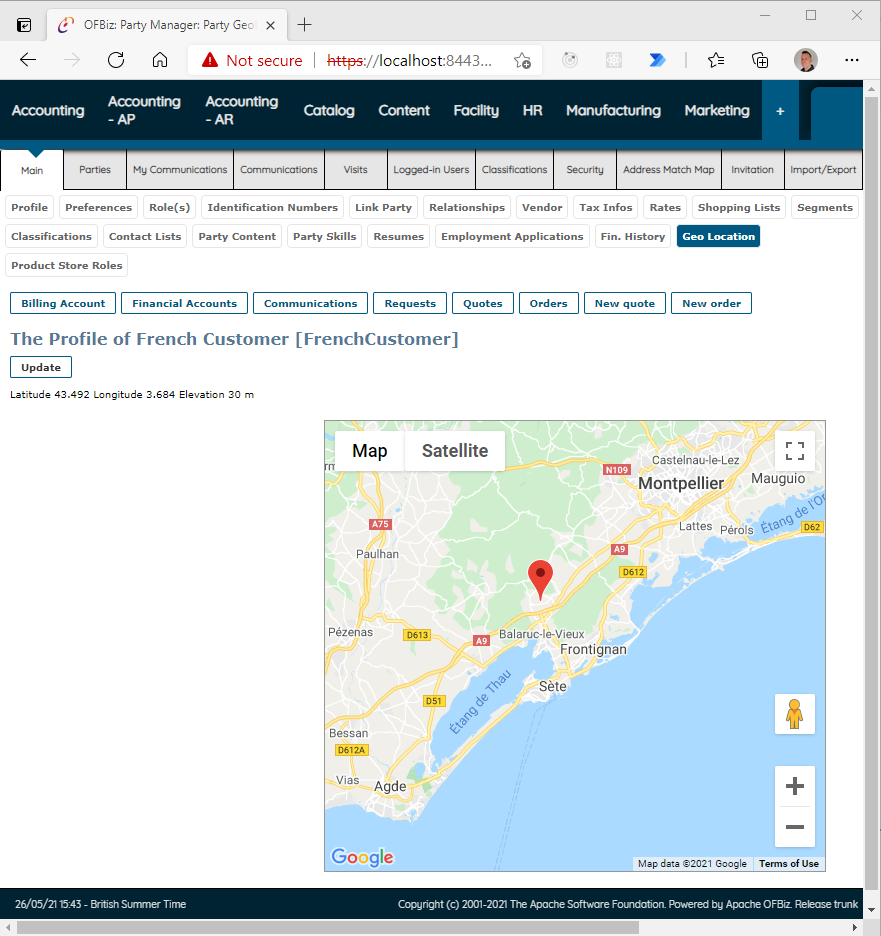Open the Manufacturing application
881x936 pixels.
[x=613, y=110]
